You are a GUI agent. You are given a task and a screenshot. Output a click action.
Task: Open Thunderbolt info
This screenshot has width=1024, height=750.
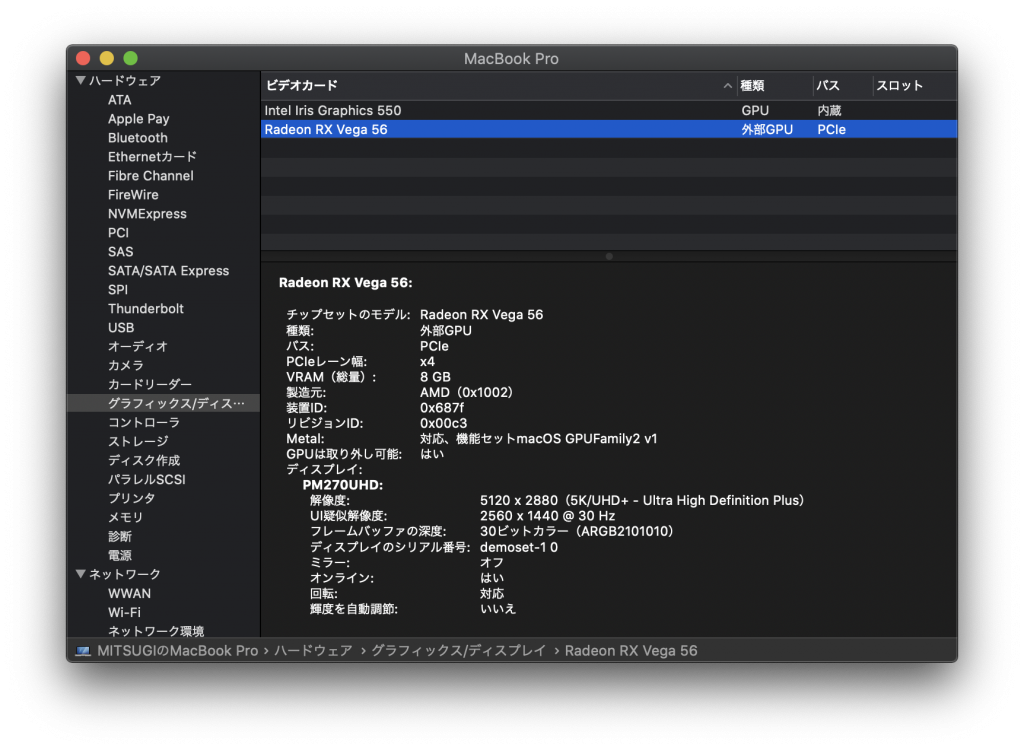(x=146, y=308)
